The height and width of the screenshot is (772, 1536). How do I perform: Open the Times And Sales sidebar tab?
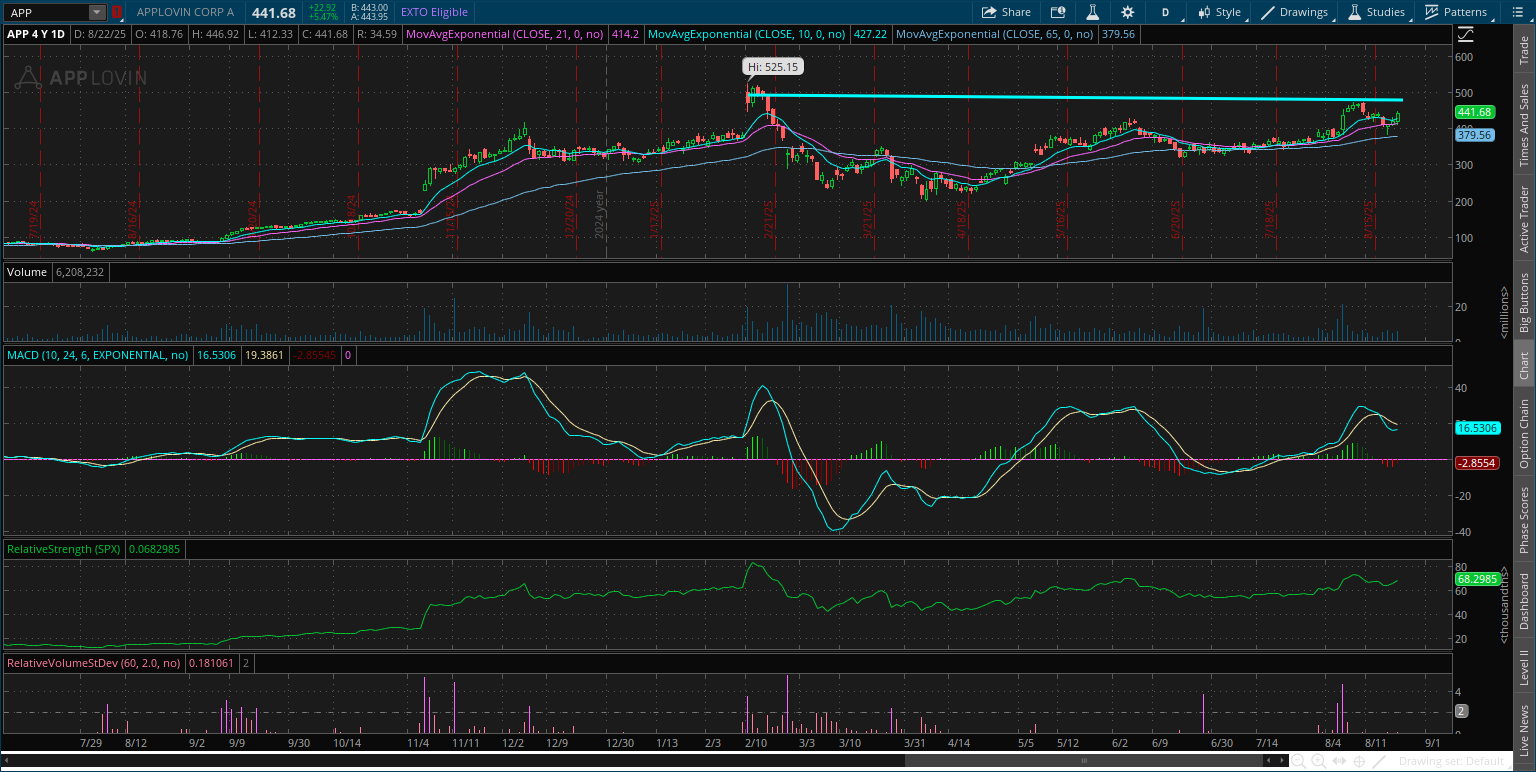point(1524,125)
